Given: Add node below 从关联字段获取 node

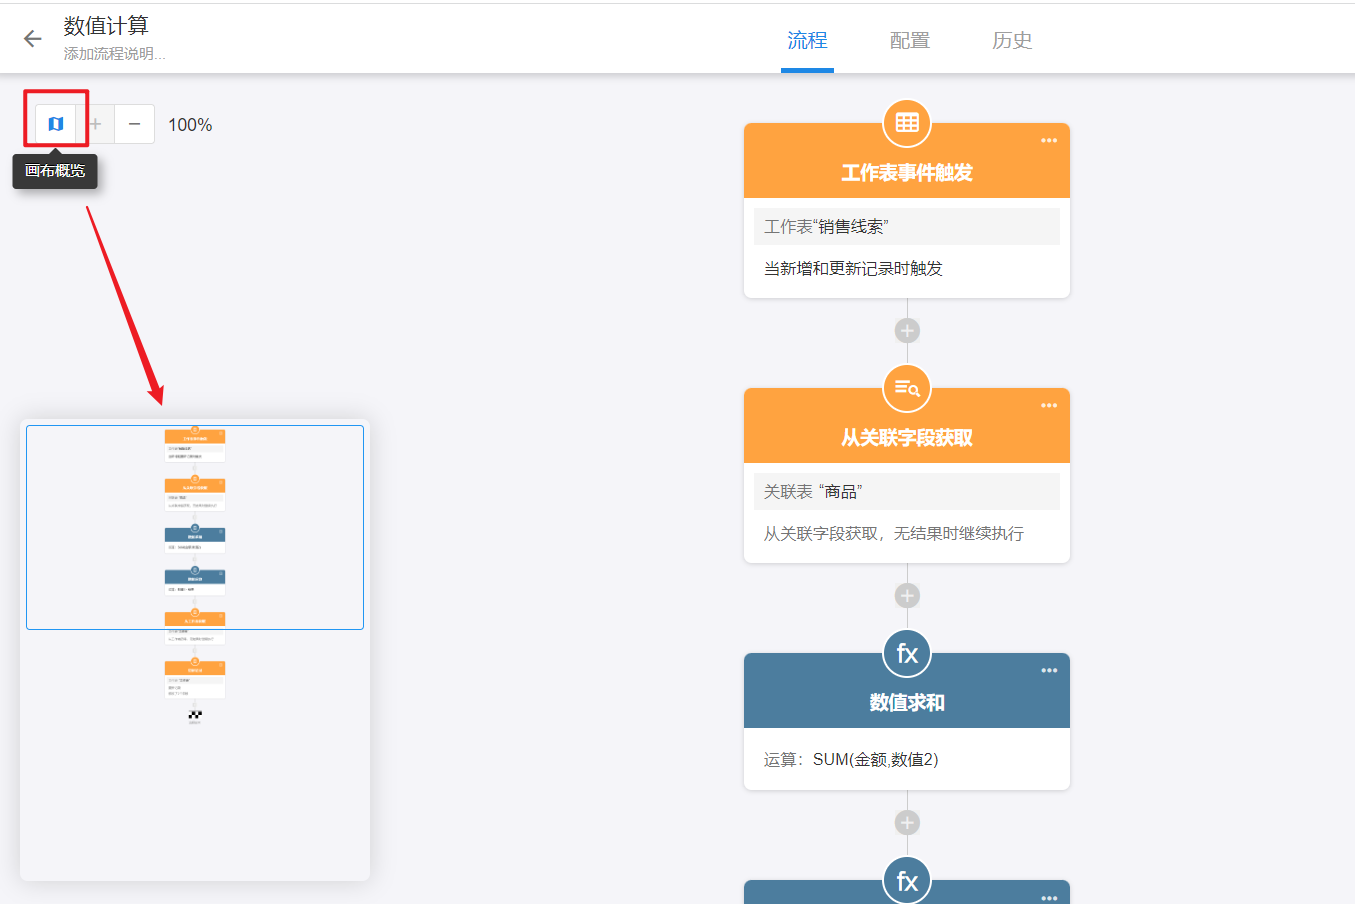Looking at the screenshot, I should pyautogui.click(x=907, y=596).
